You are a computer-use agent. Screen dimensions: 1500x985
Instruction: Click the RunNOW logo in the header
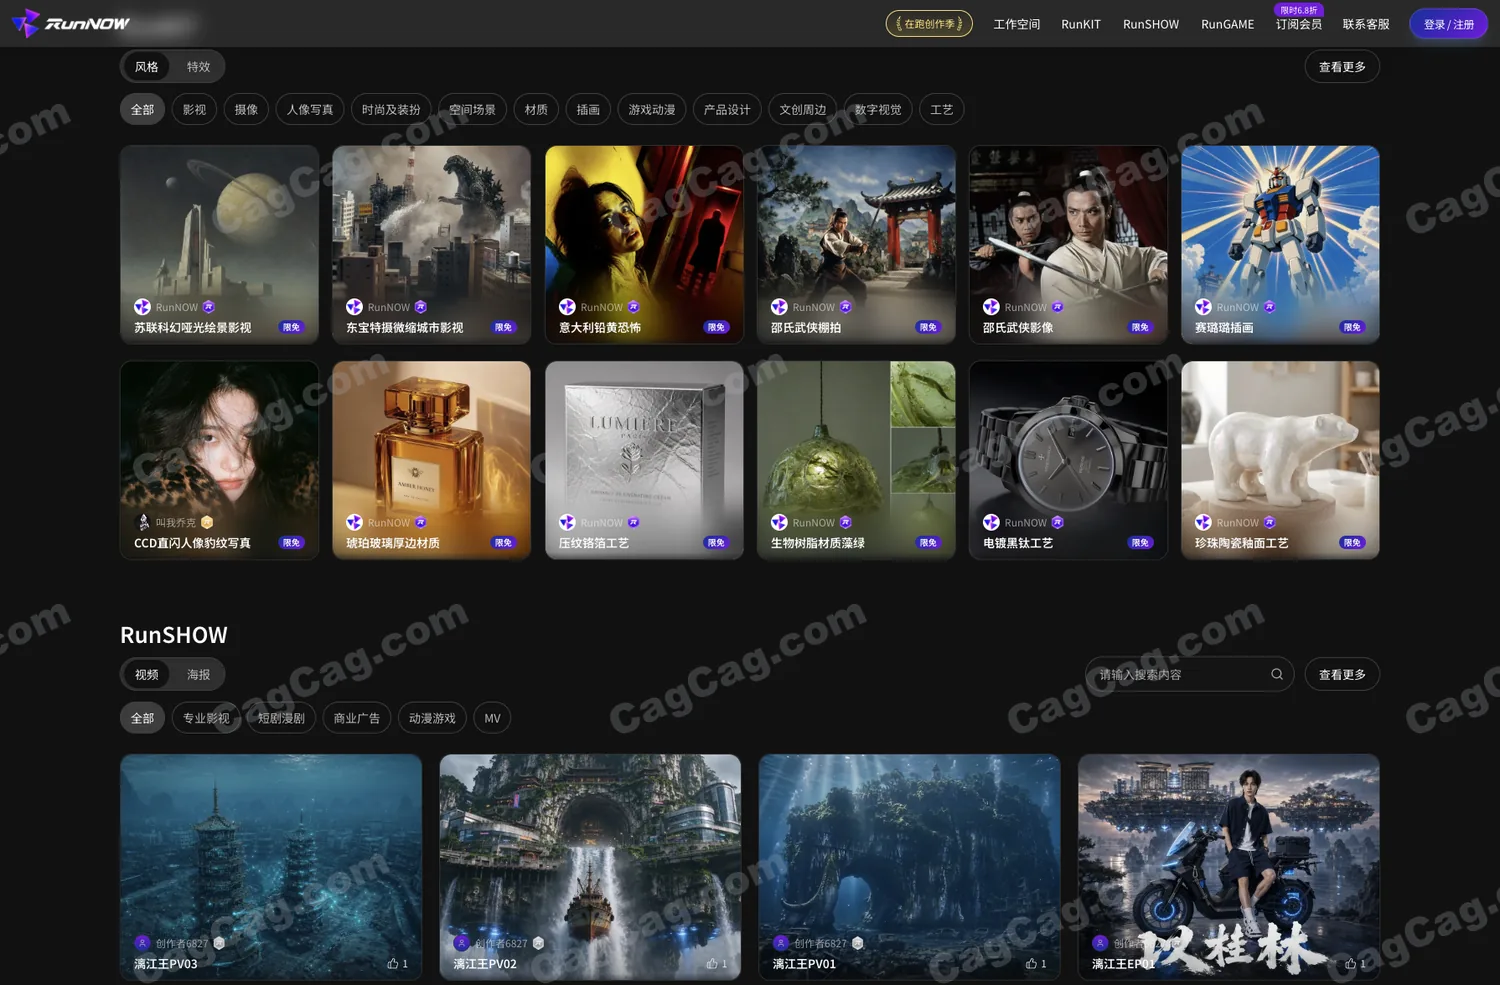click(71, 23)
